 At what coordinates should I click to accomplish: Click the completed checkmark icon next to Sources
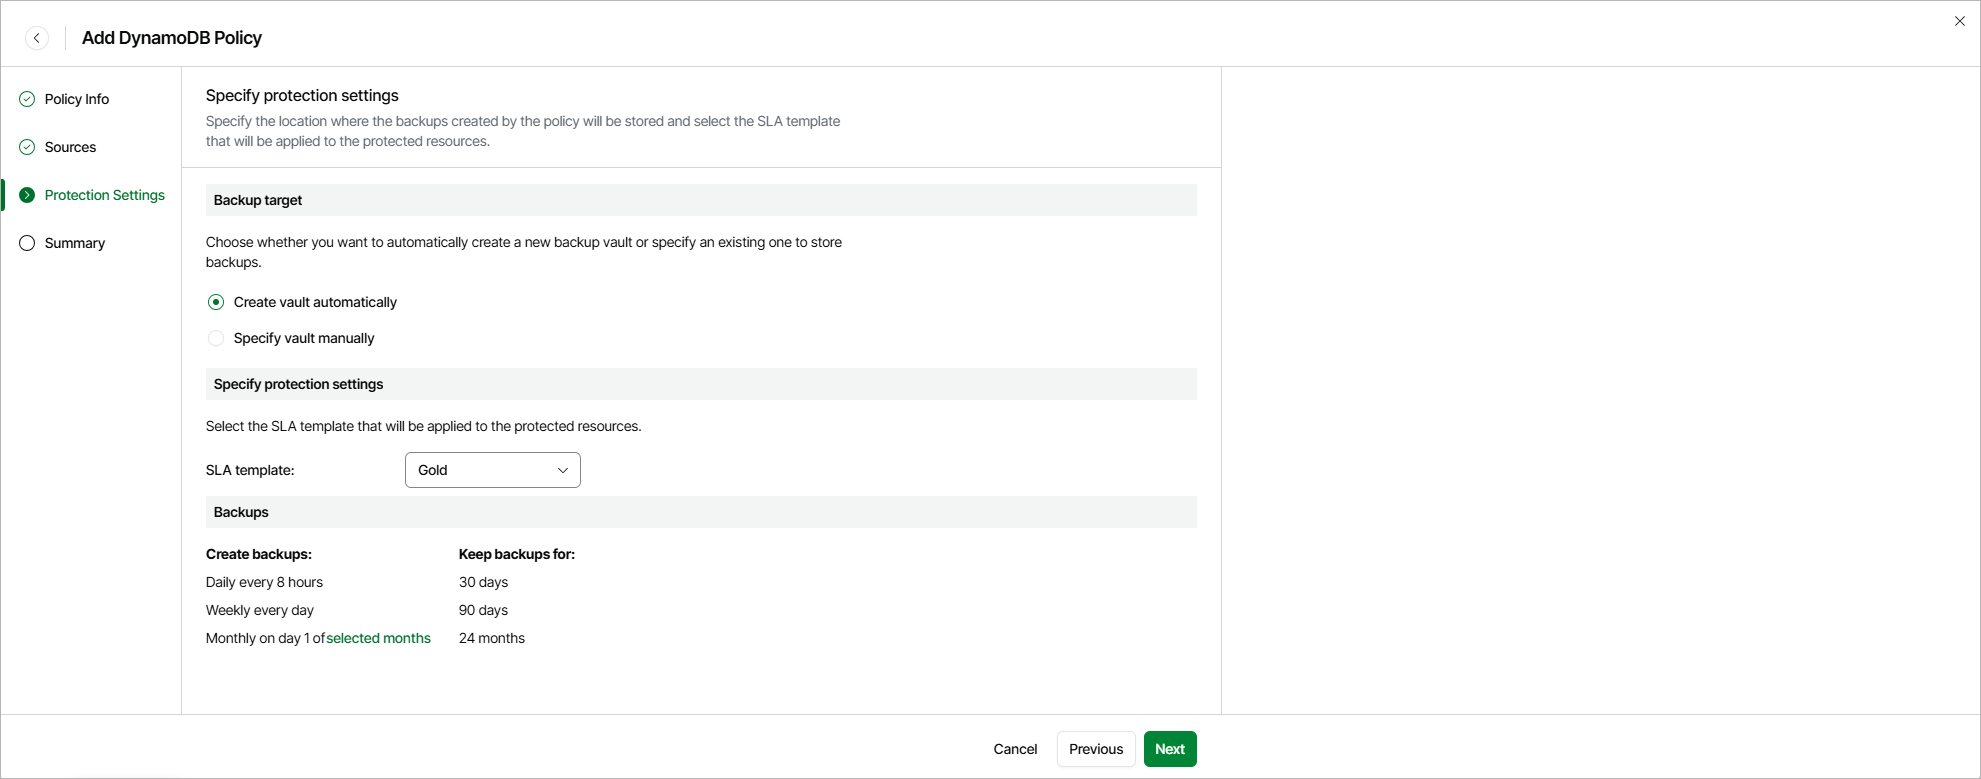click(27, 147)
